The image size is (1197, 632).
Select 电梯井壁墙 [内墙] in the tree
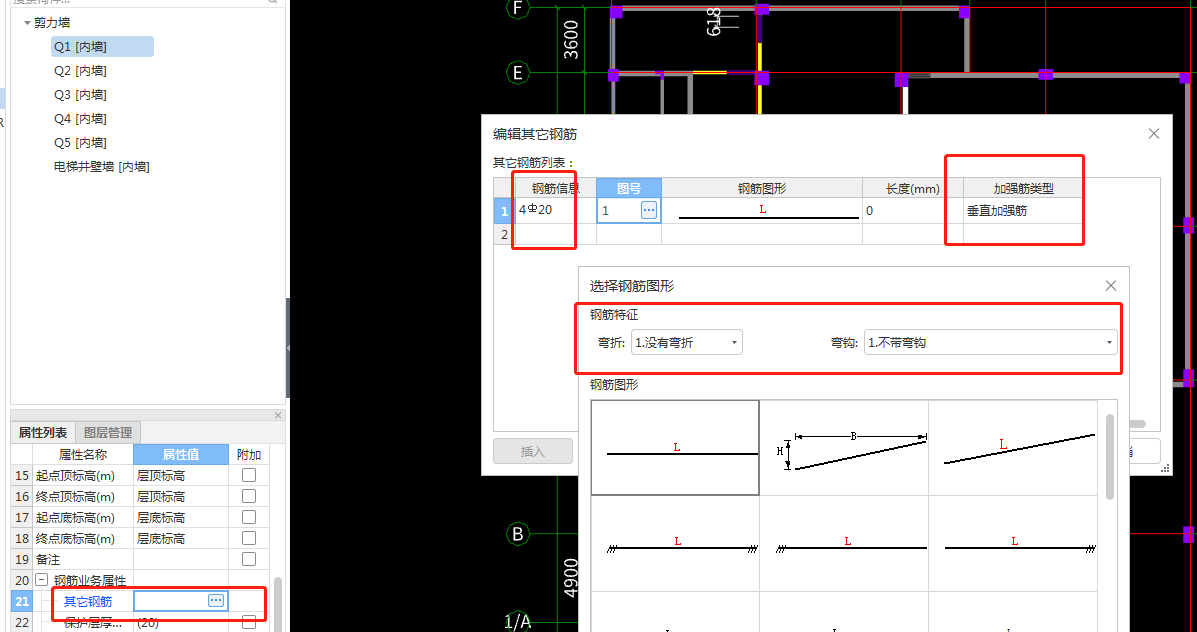click(x=102, y=166)
